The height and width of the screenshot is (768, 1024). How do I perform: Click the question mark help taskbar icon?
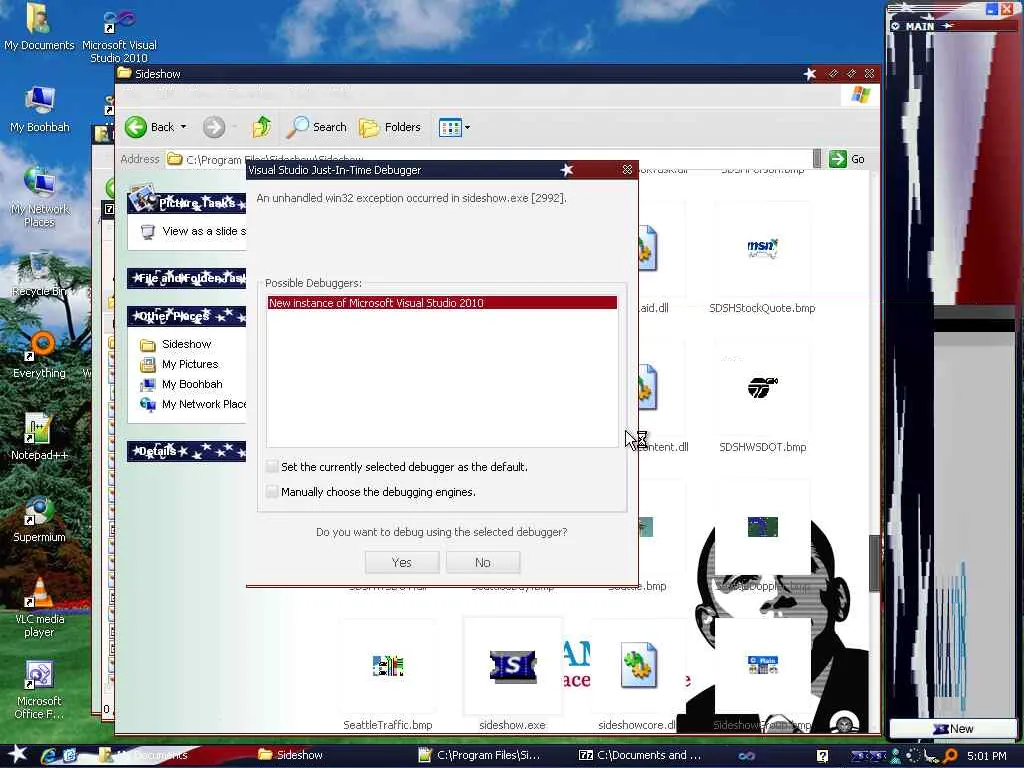(x=822, y=756)
